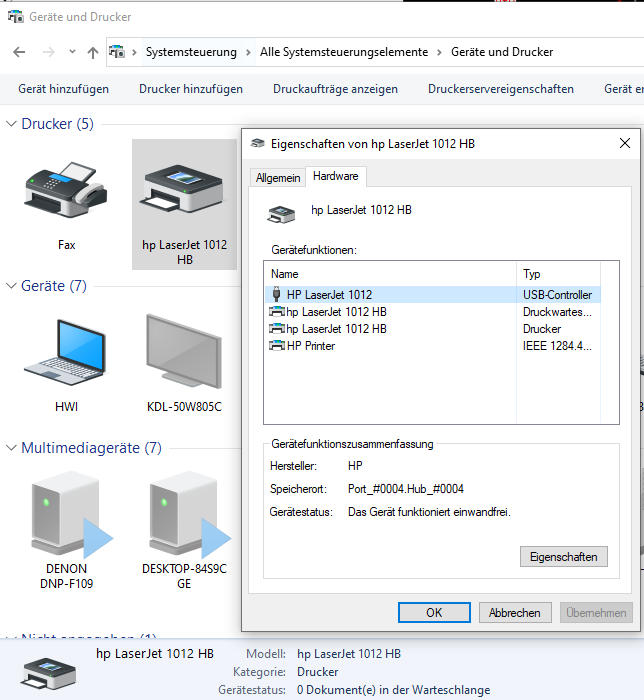Select the Drucker type hp LaserJet 1012 HB row
The image size is (644, 700).
pos(432,329)
